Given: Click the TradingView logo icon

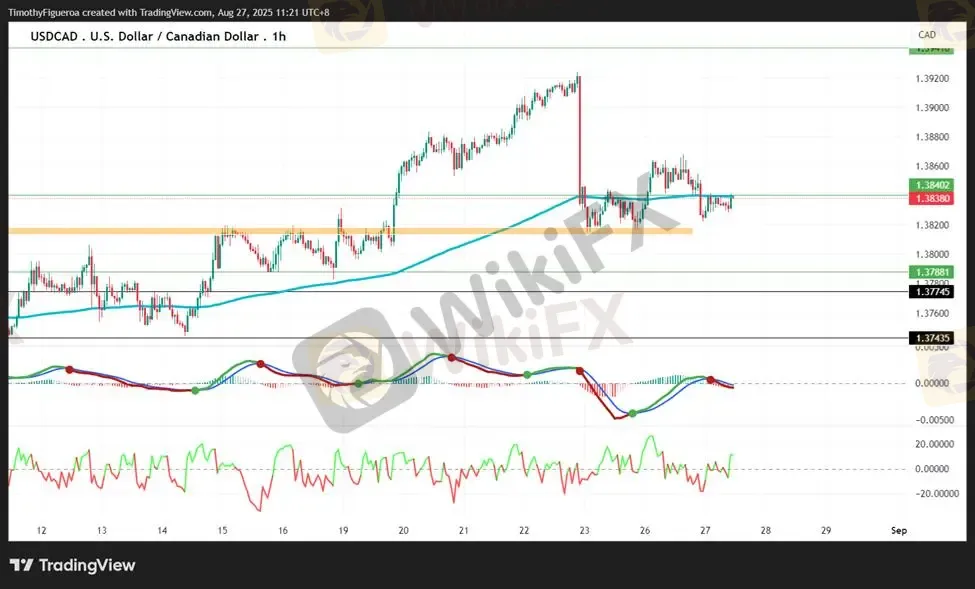Looking at the screenshot, I should pos(21,565).
